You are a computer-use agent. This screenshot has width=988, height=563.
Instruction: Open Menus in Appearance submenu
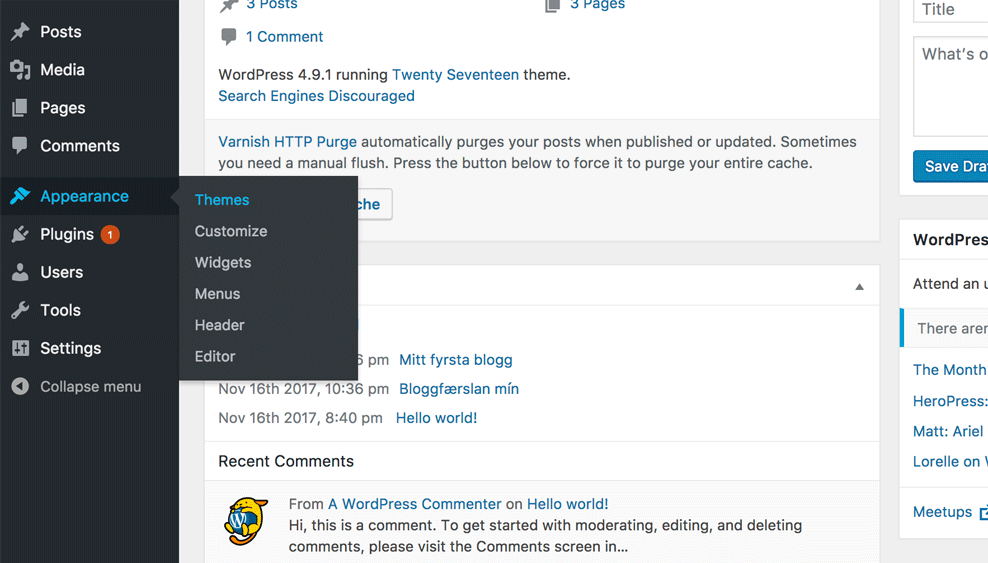(x=217, y=293)
